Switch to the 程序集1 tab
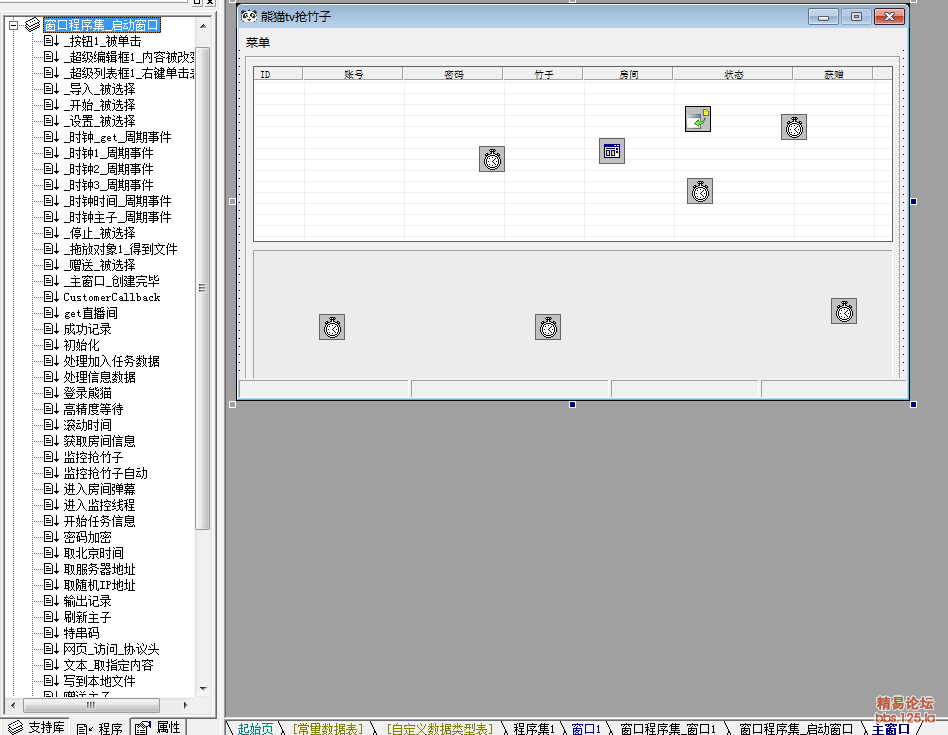Viewport: 948px width, 735px height. point(534,728)
